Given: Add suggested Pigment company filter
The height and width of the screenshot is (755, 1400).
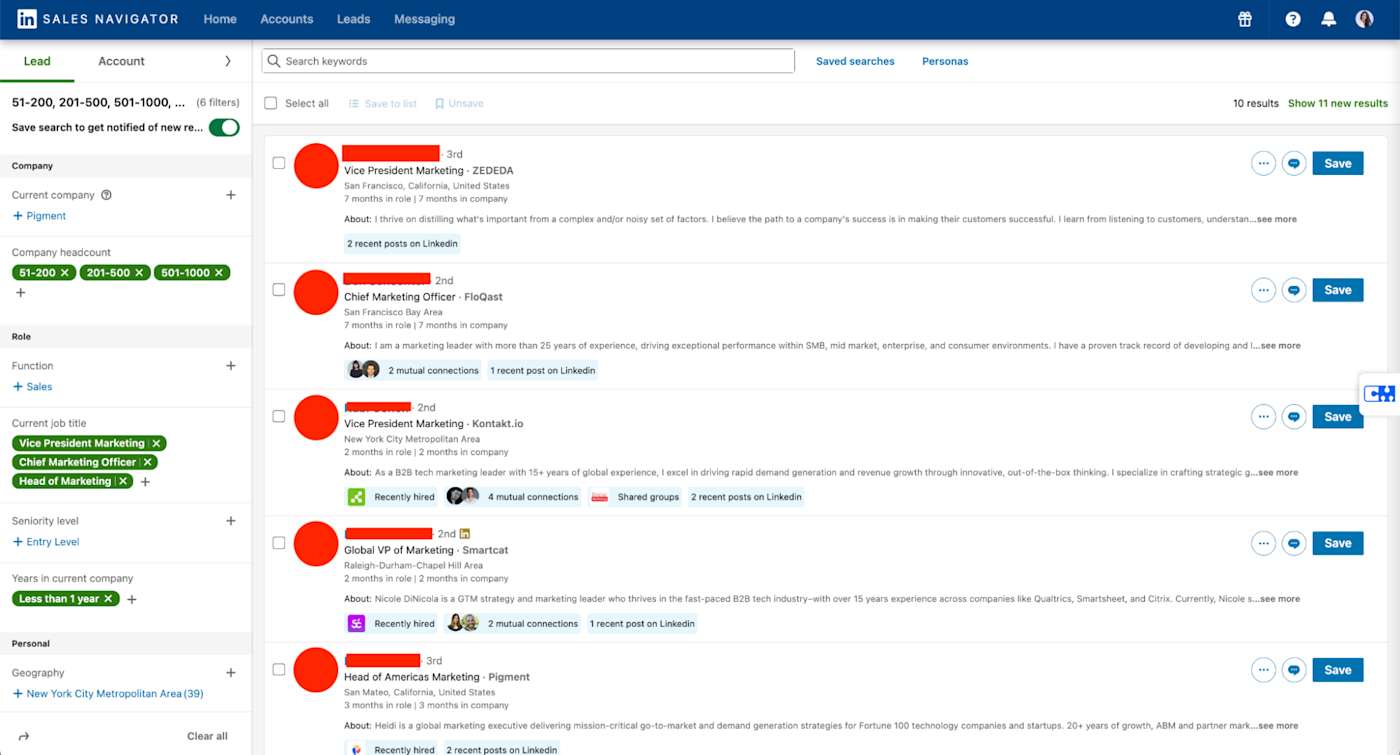Looking at the screenshot, I should (39, 216).
